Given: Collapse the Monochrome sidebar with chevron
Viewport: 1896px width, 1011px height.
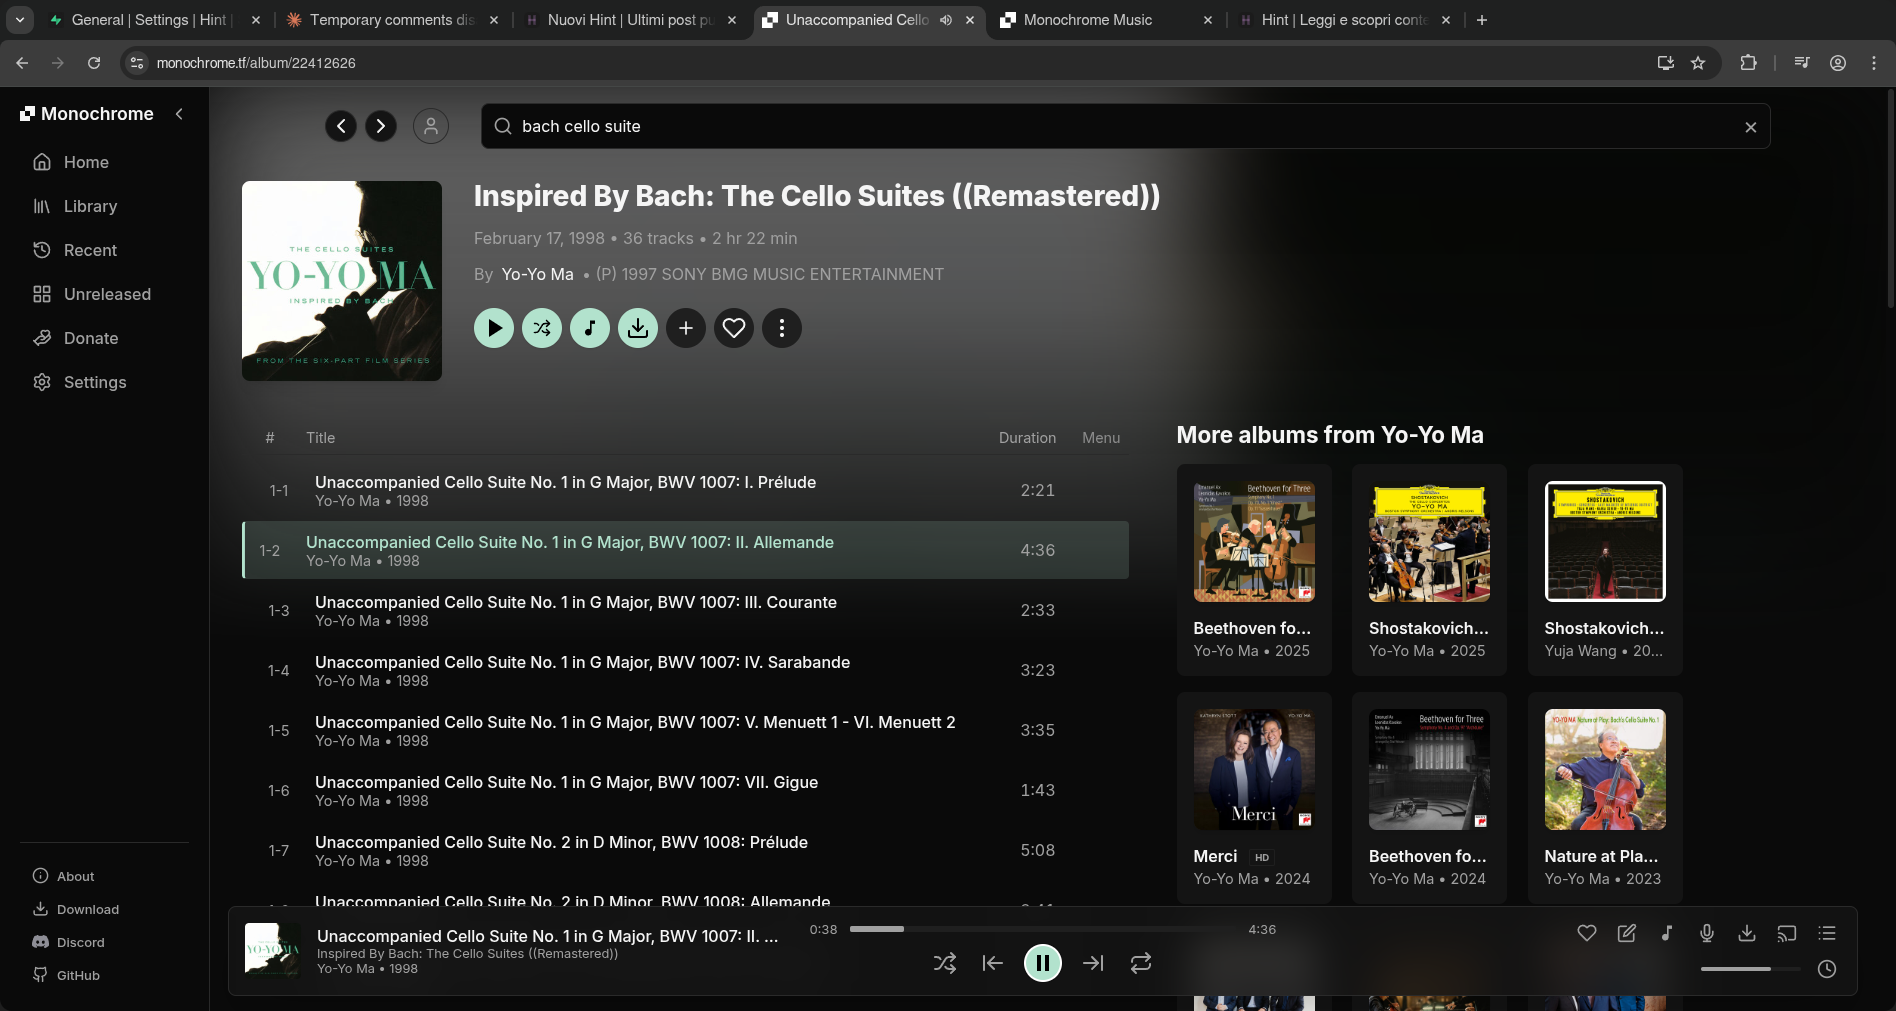Looking at the screenshot, I should 180,114.
